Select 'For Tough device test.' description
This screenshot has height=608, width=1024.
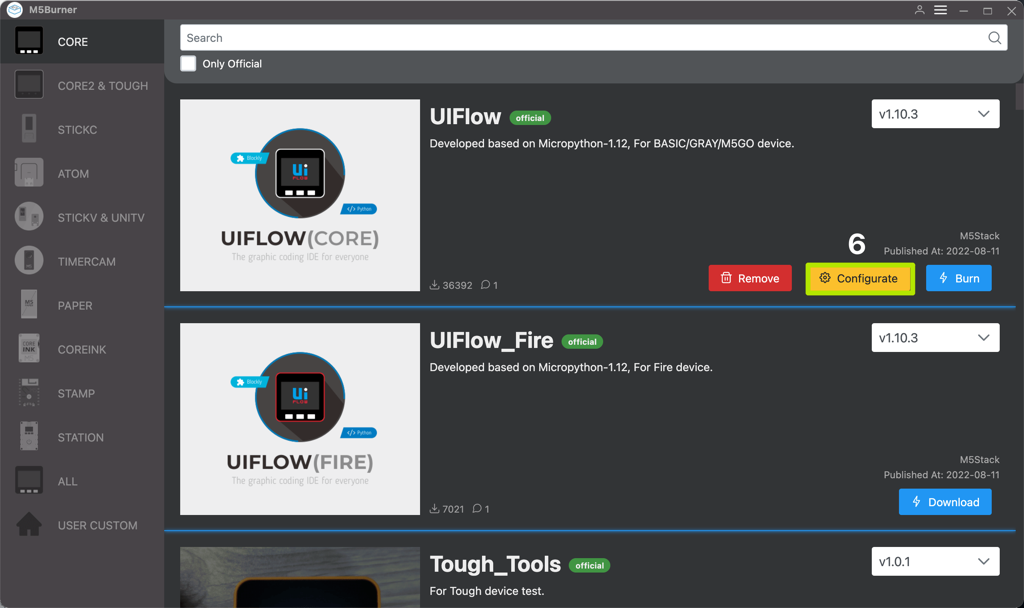click(487, 591)
